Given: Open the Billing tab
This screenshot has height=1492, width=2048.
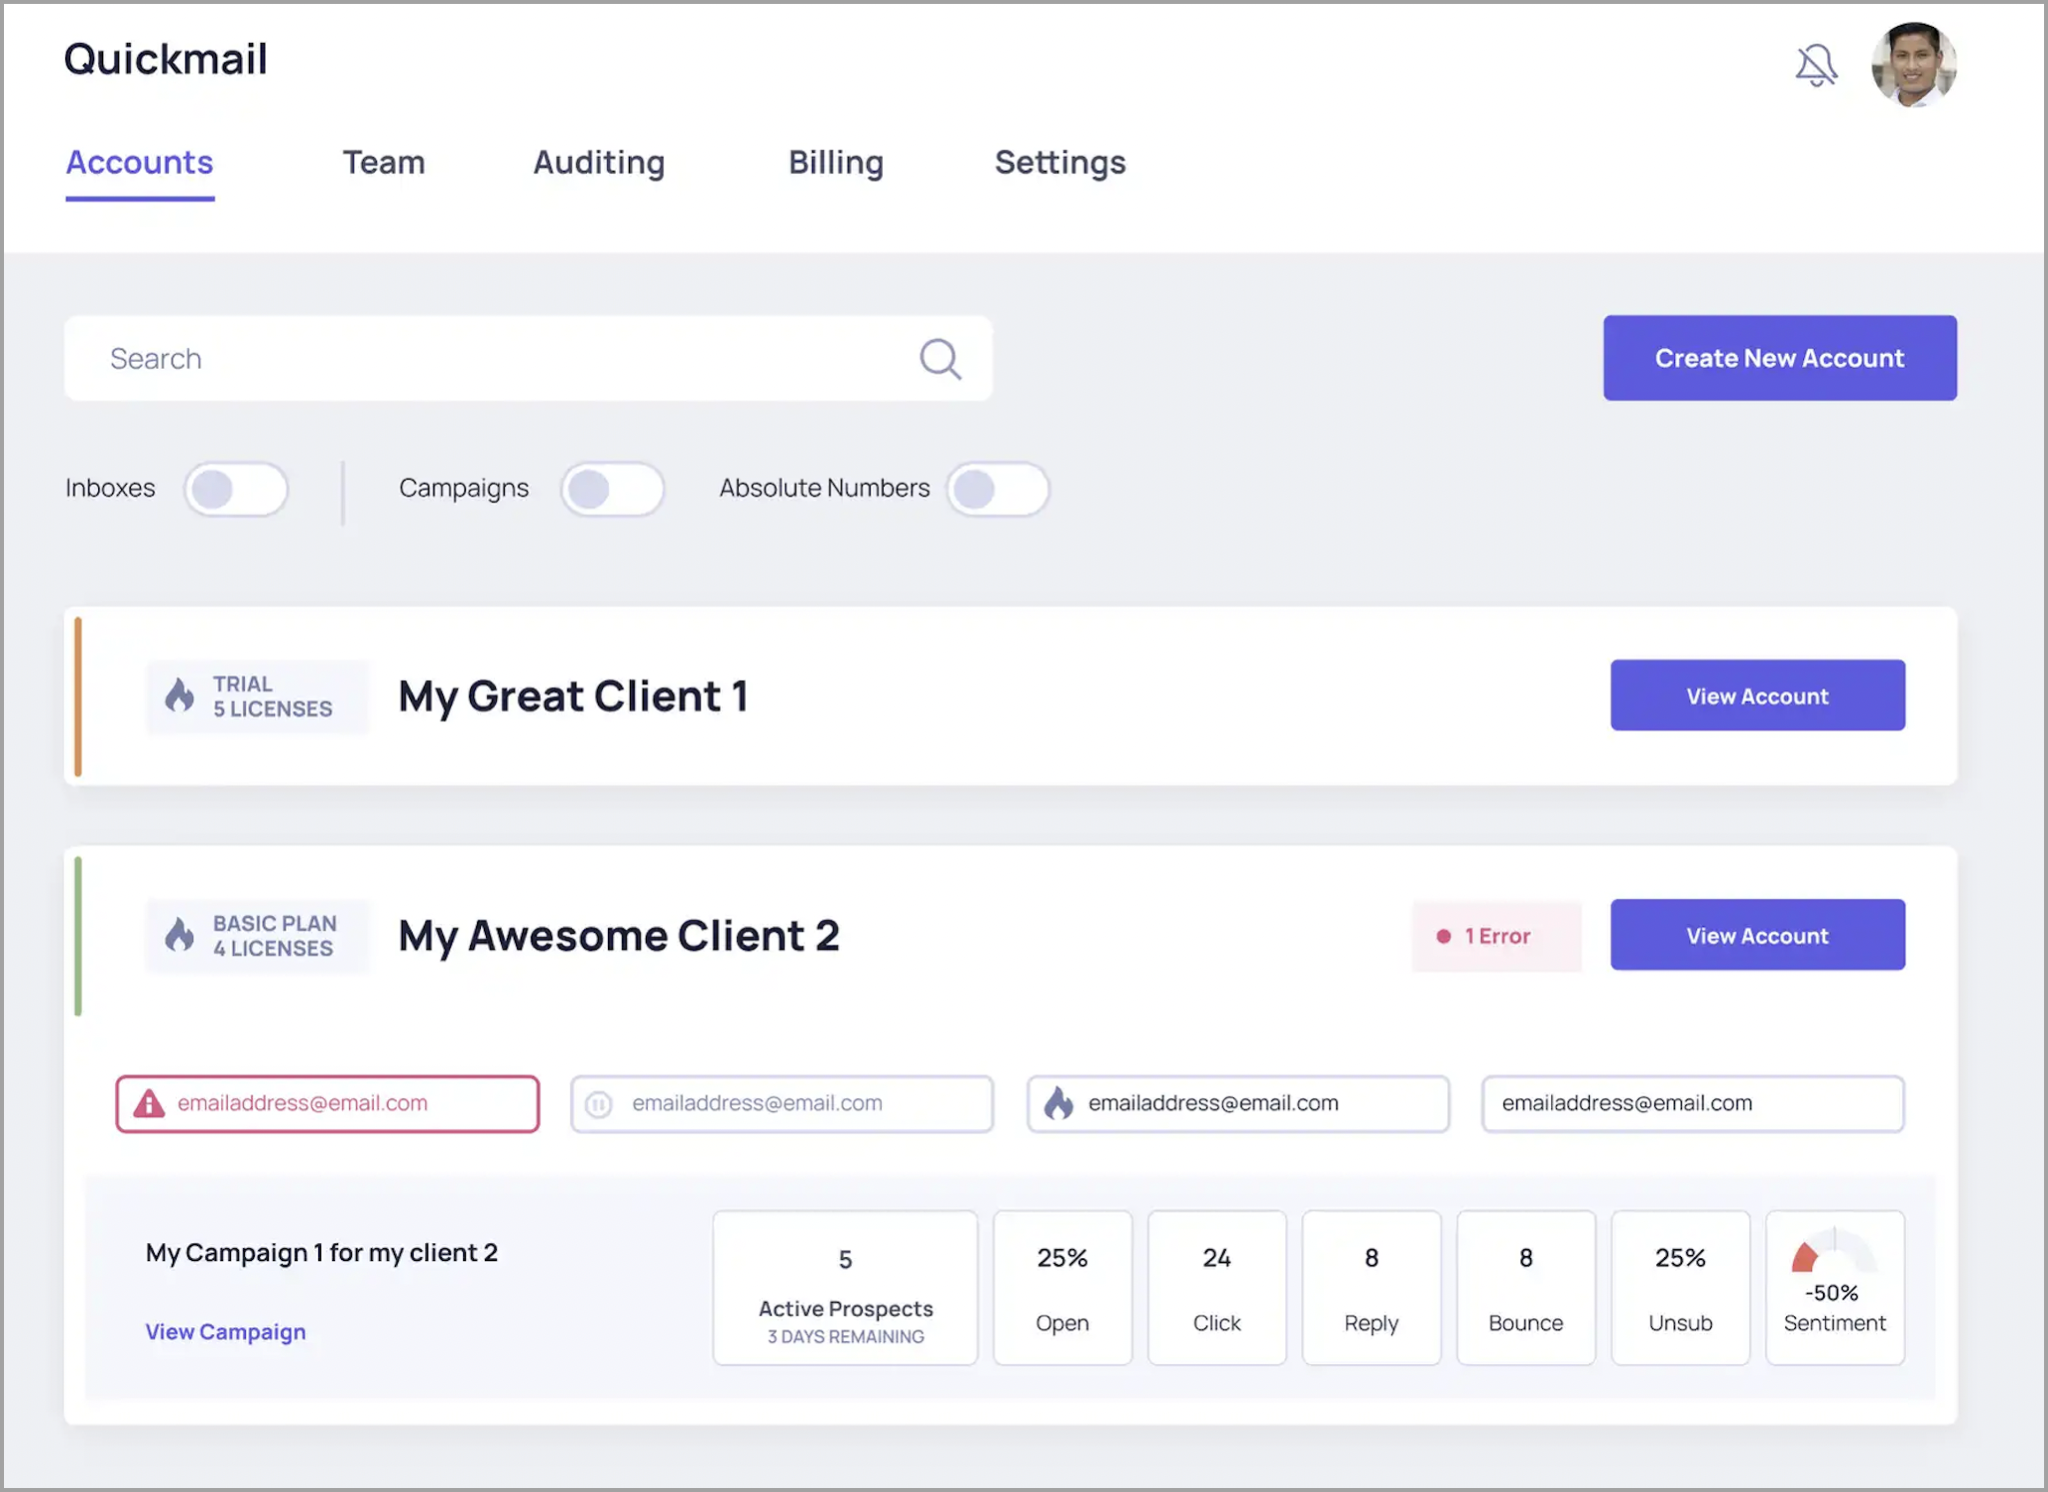Looking at the screenshot, I should coord(836,162).
